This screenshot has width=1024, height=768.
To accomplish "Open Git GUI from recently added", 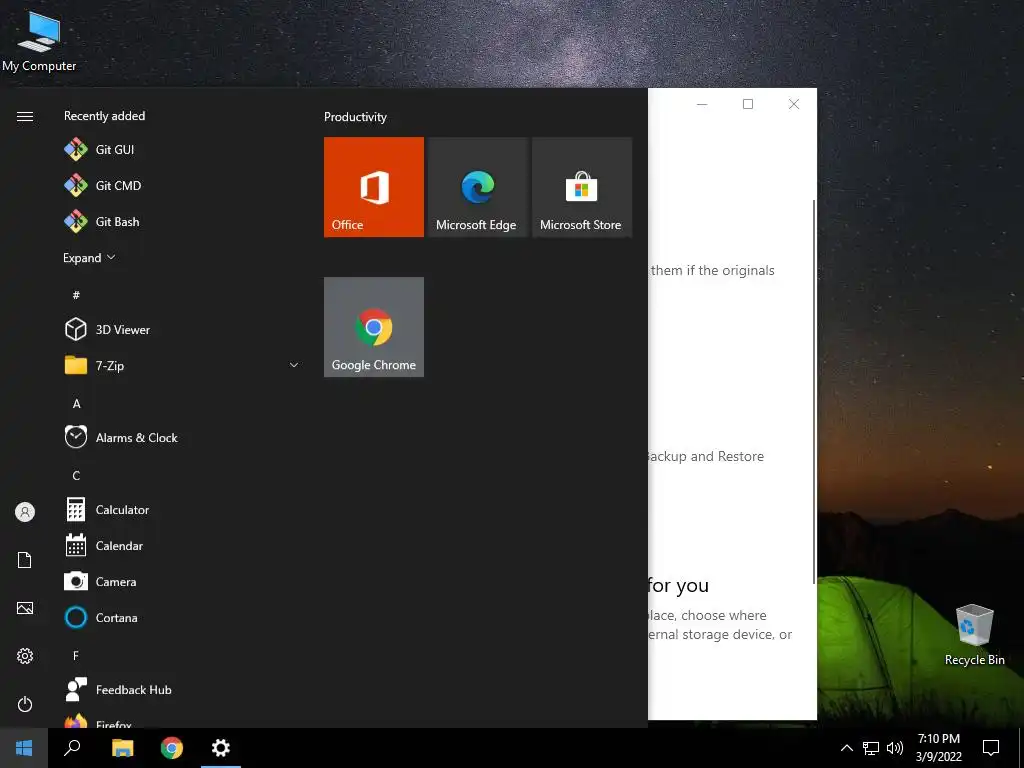I will (x=182, y=150).
